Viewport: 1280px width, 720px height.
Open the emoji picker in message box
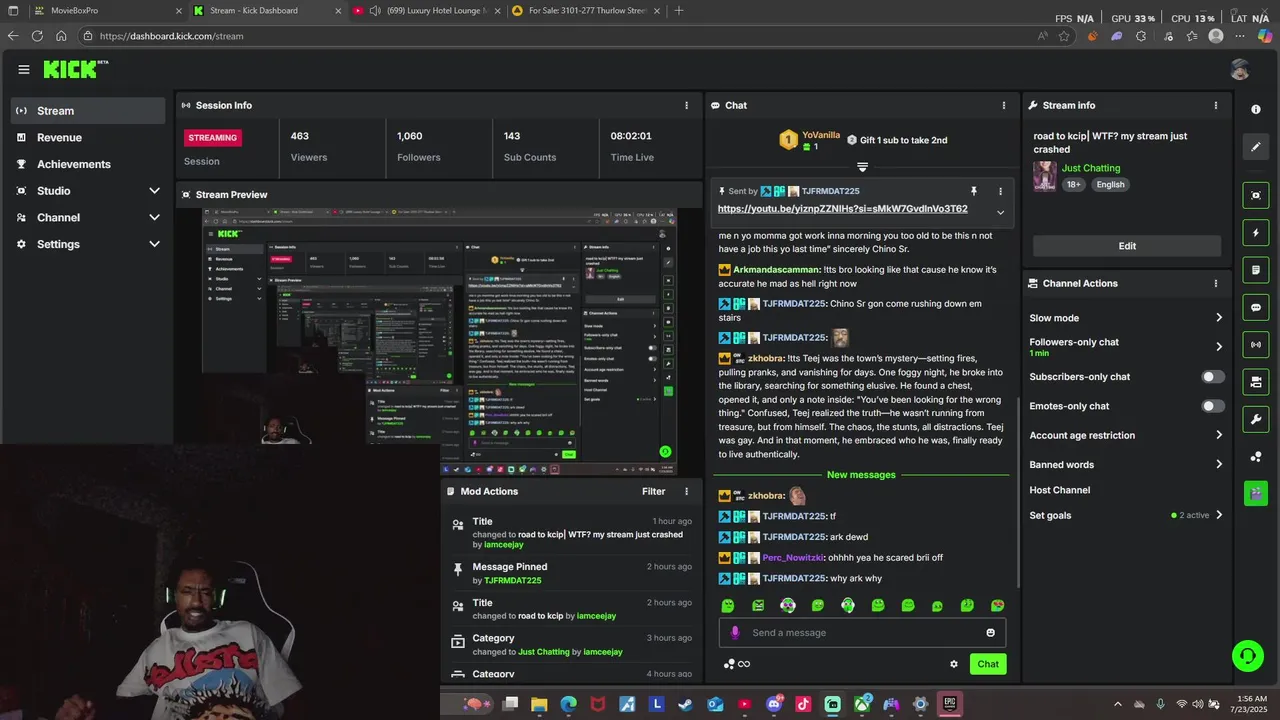[990, 633]
